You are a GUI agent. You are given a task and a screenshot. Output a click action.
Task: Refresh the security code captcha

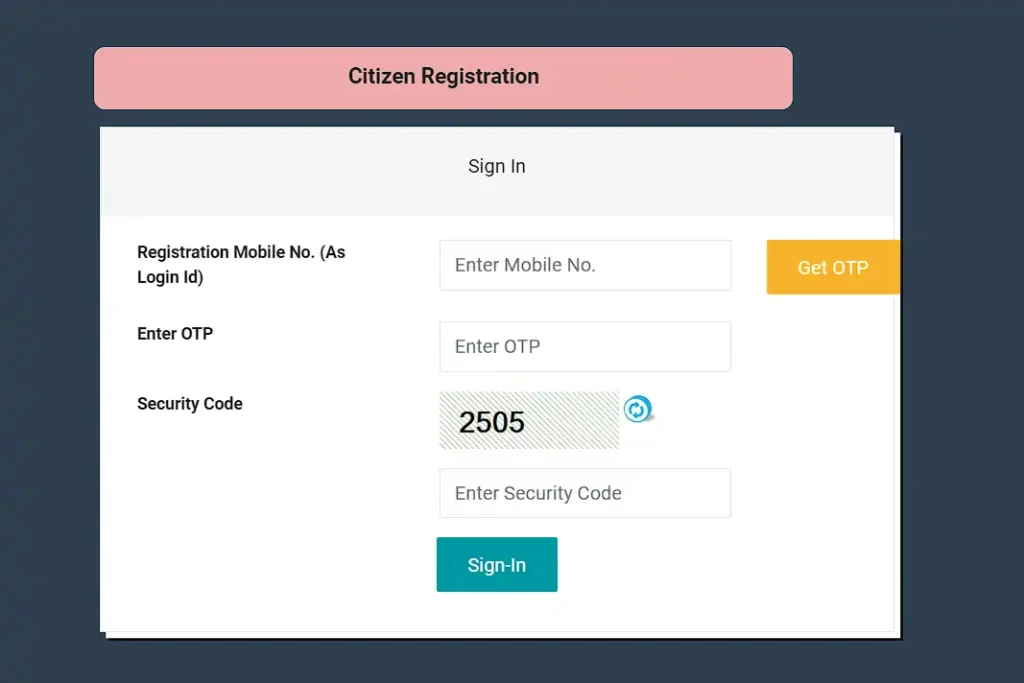(x=637, y=409)
